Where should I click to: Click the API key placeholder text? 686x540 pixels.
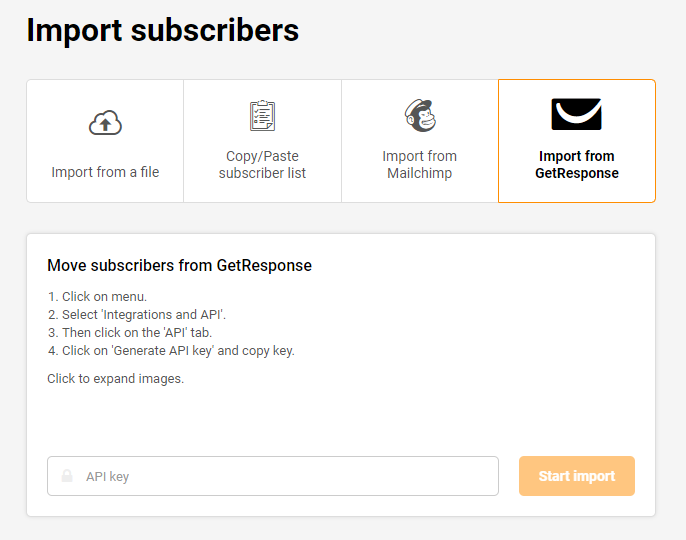pyautogui.click(x=108, y=476)
